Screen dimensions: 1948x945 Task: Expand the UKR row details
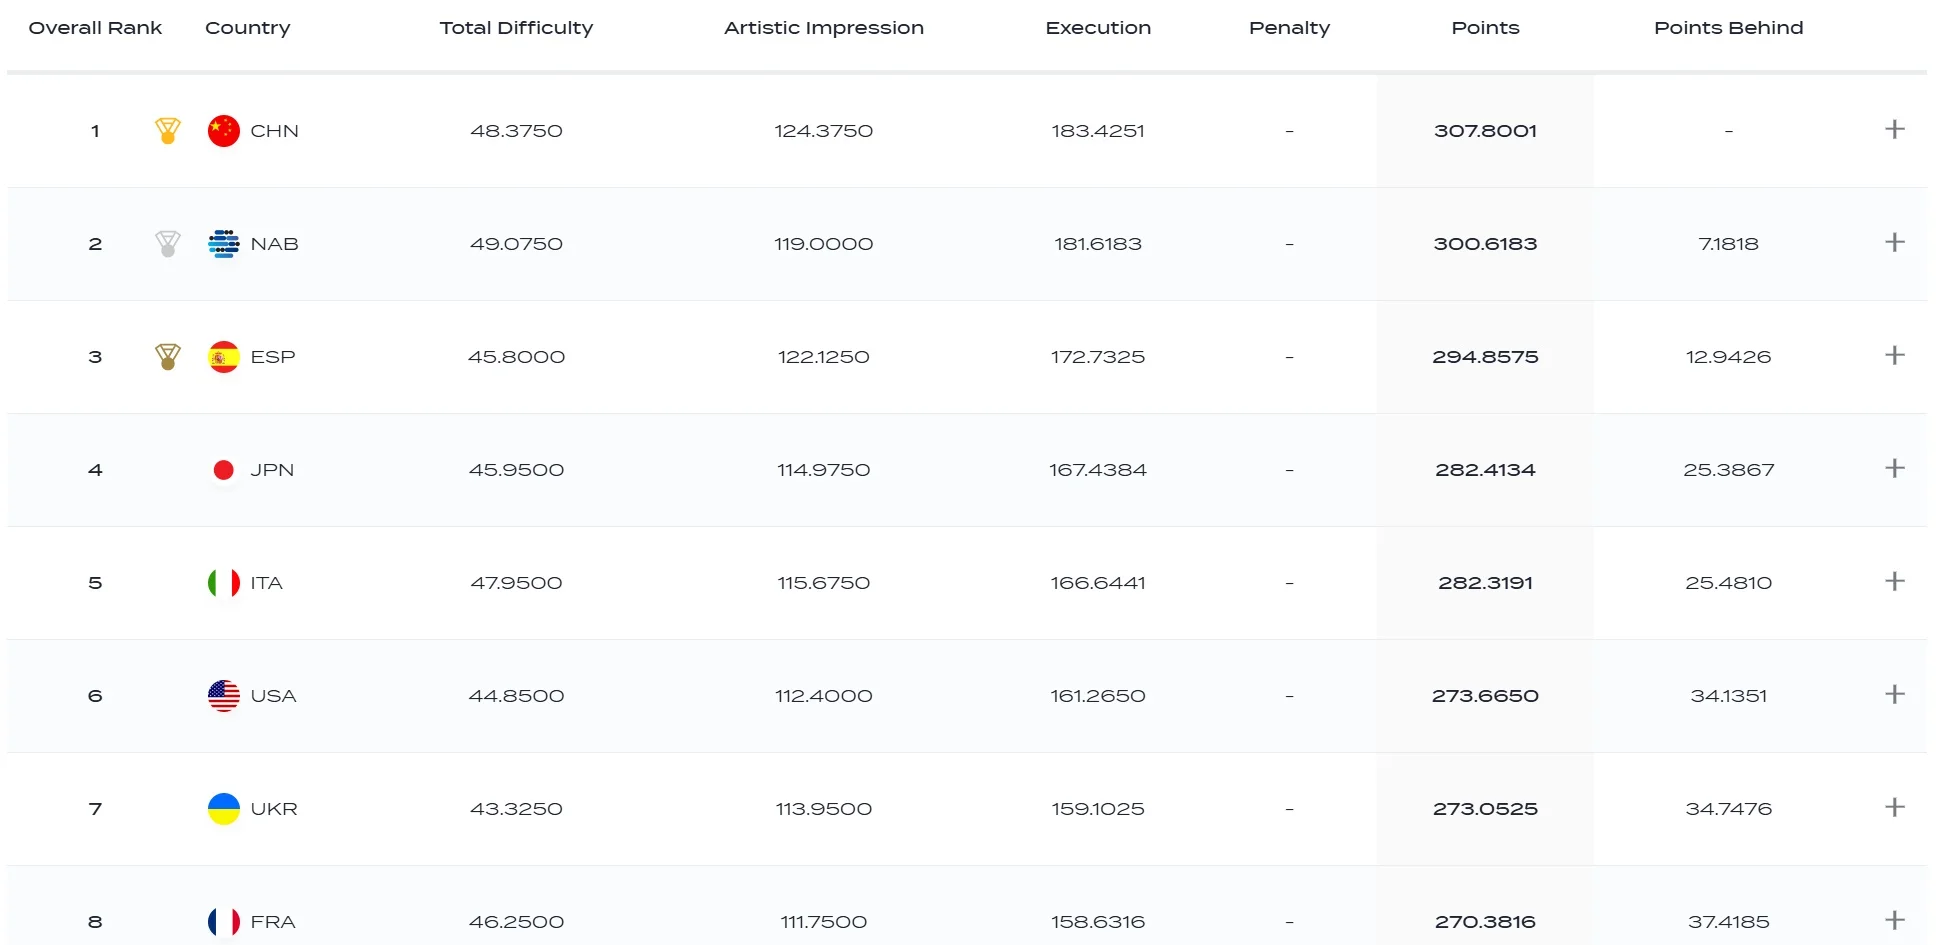coord(1894,808)
